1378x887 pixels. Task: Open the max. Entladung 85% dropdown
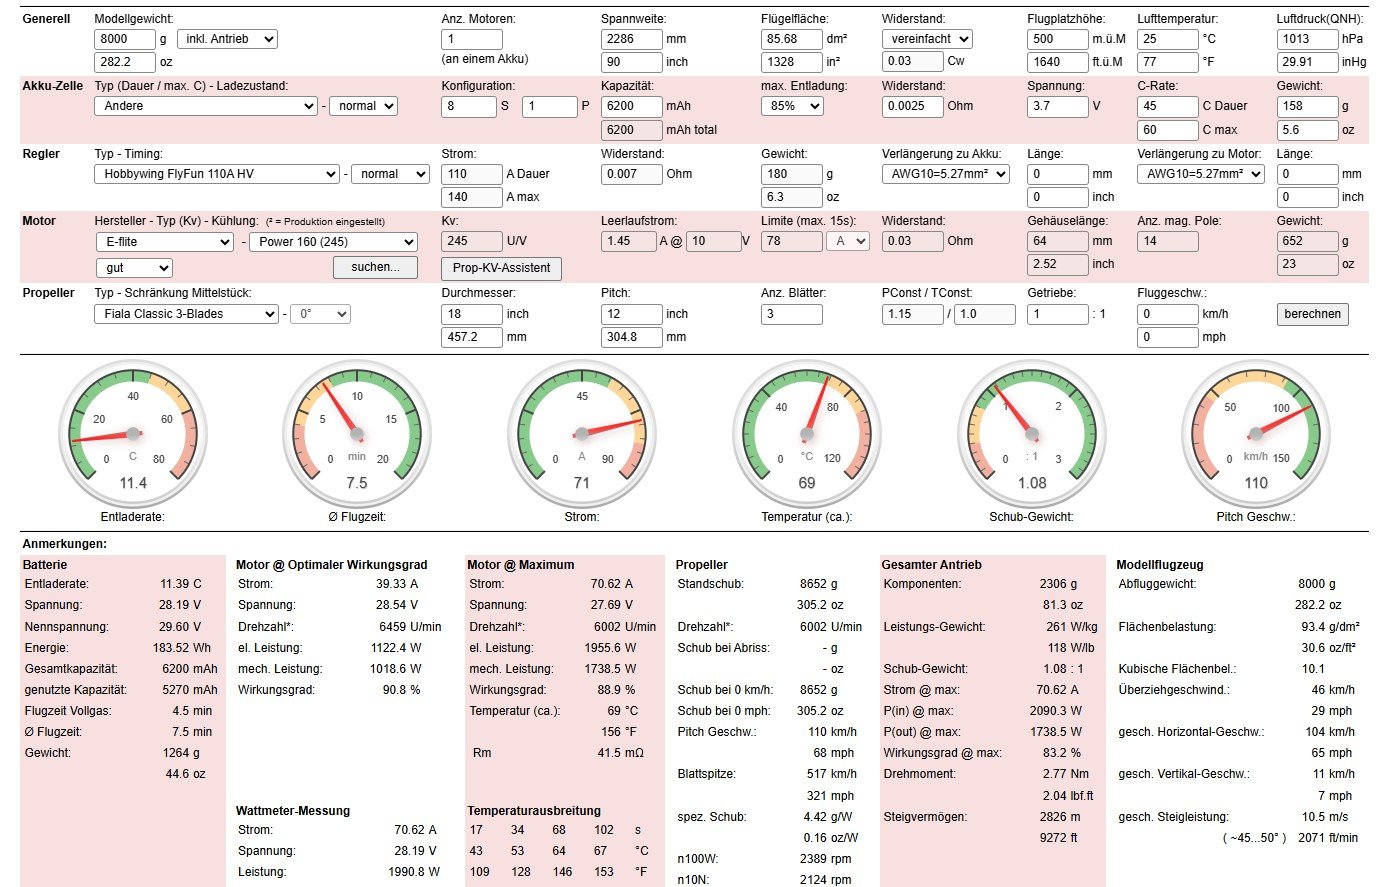click(792, 106)
